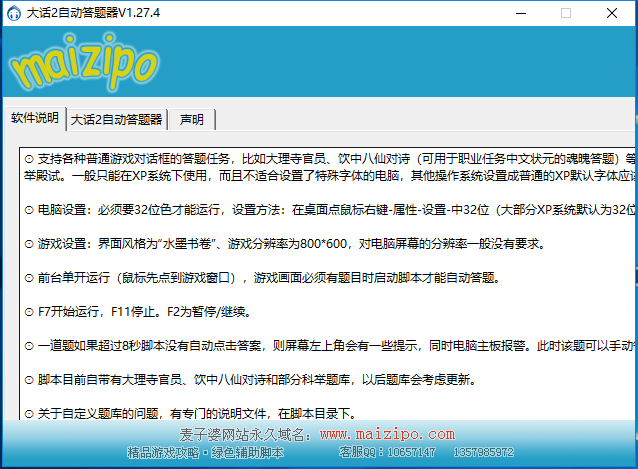
Task: Click the app icon in title bar
Action: pos(14,13)
